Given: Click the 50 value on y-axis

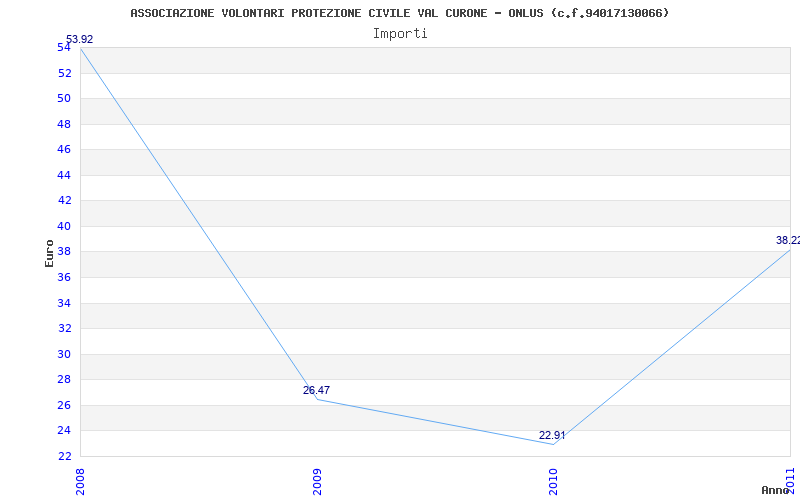Looking at the screenshot, I should click(64, 98).
